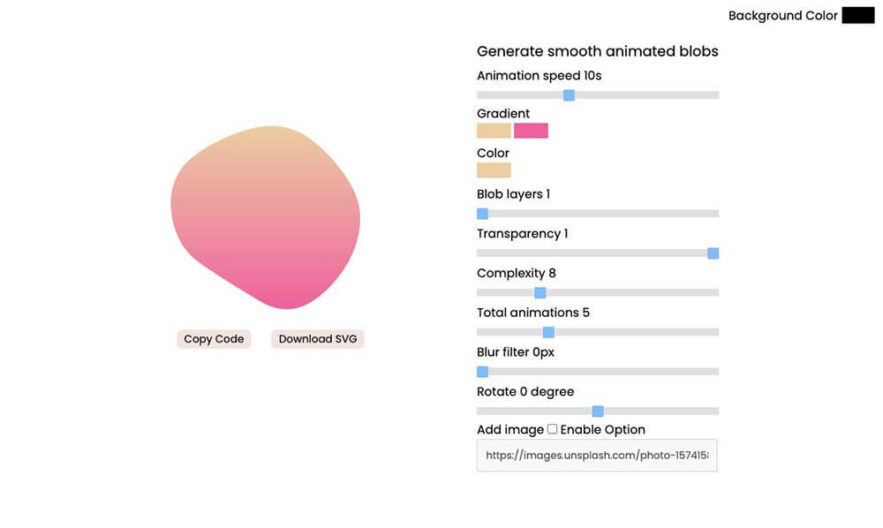
Task: Click the far right end of the Blur filter track
Action: click(x=716, y=372)
